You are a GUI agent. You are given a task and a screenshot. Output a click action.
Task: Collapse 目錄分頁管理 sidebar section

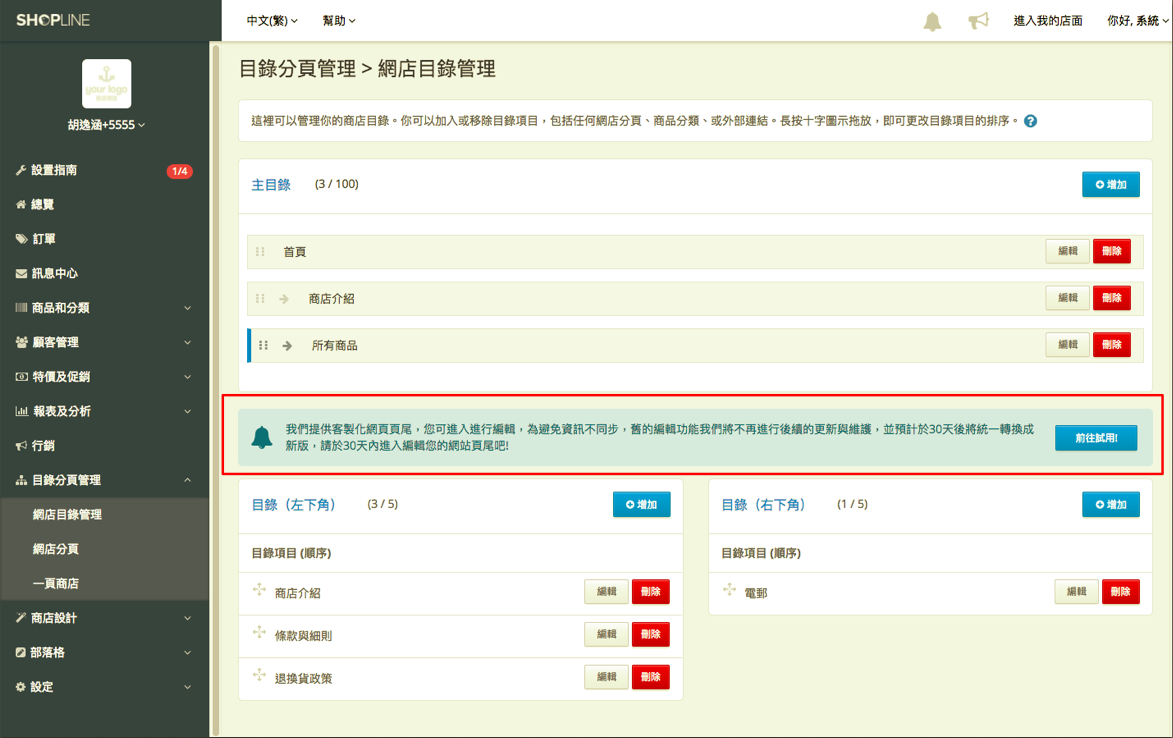[104, 480]
